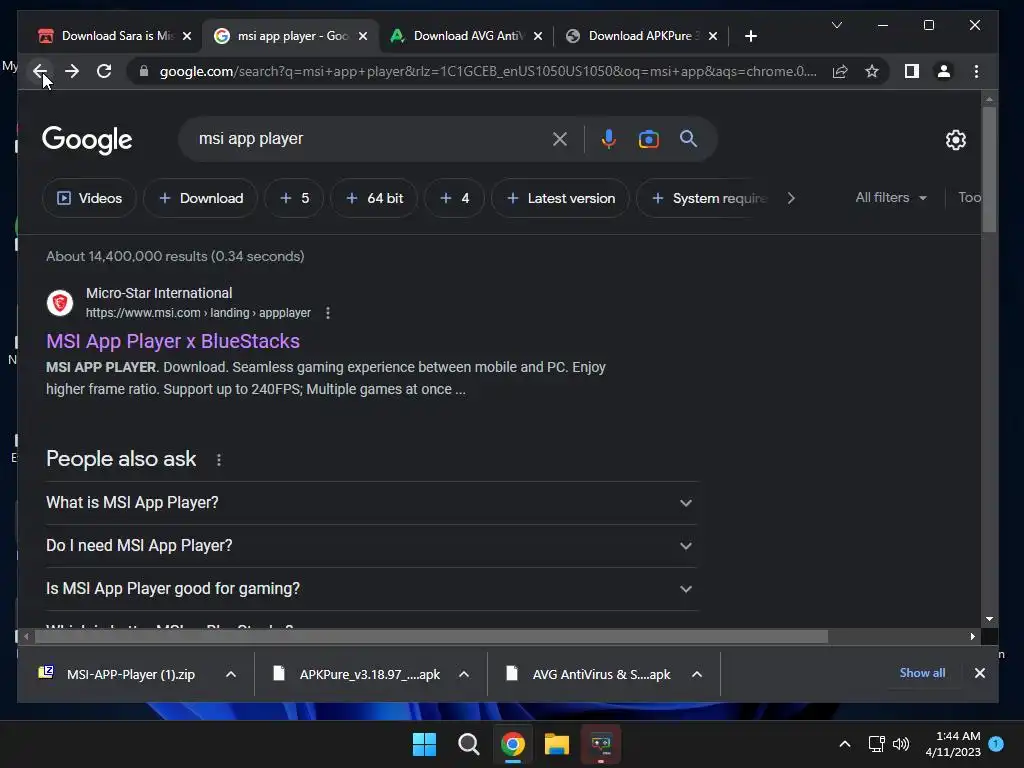Reload the Google search page

pyautogui.click(x=104, y=71)
